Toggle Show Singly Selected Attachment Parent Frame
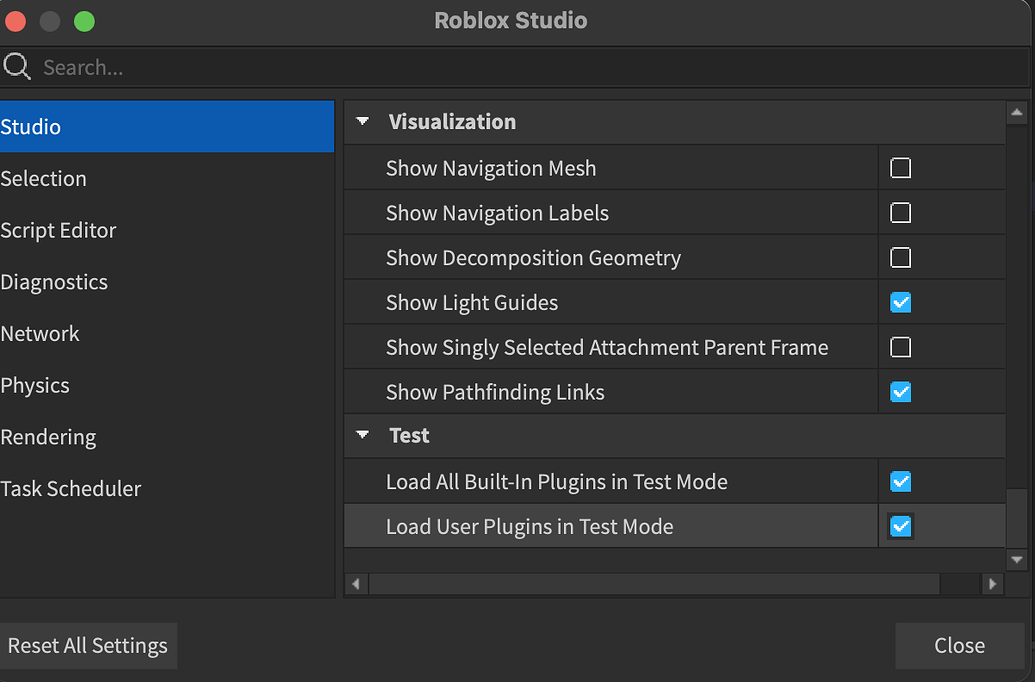The width and height of the screenshot is (1035, 682). [x=900, y=347]
